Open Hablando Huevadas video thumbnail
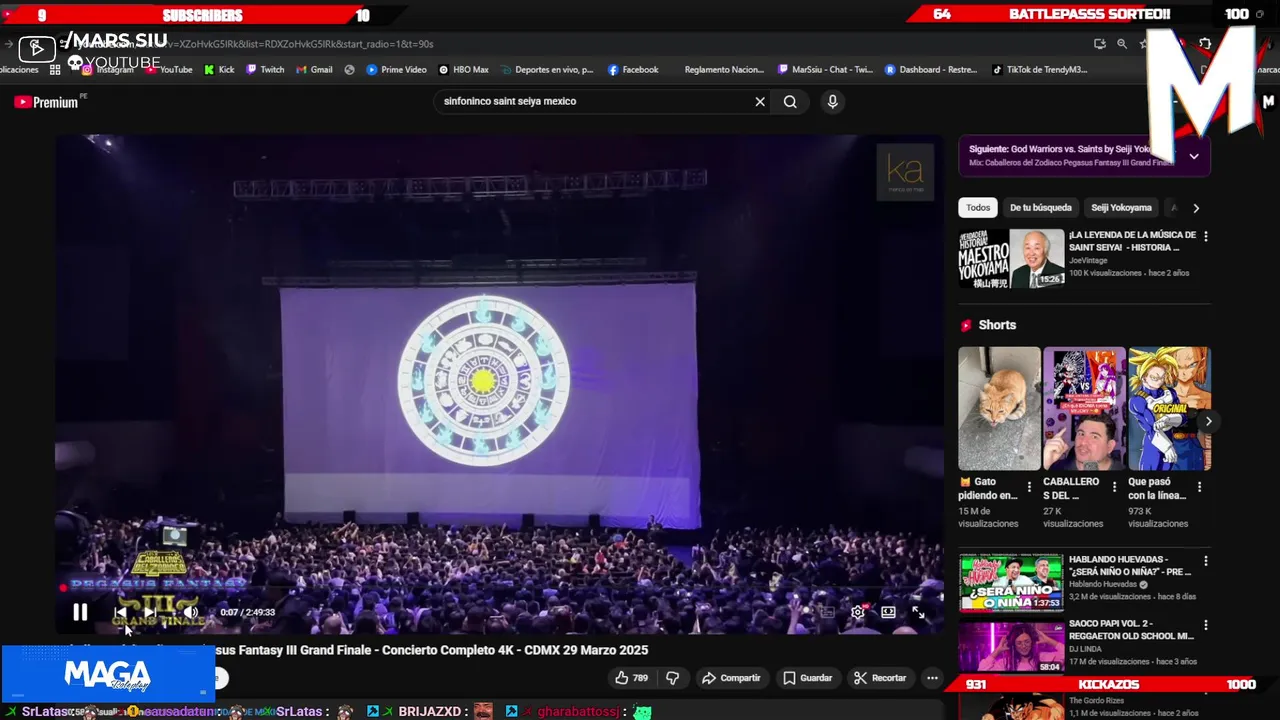1280x720 pixels. click(x=1011, y=582)
